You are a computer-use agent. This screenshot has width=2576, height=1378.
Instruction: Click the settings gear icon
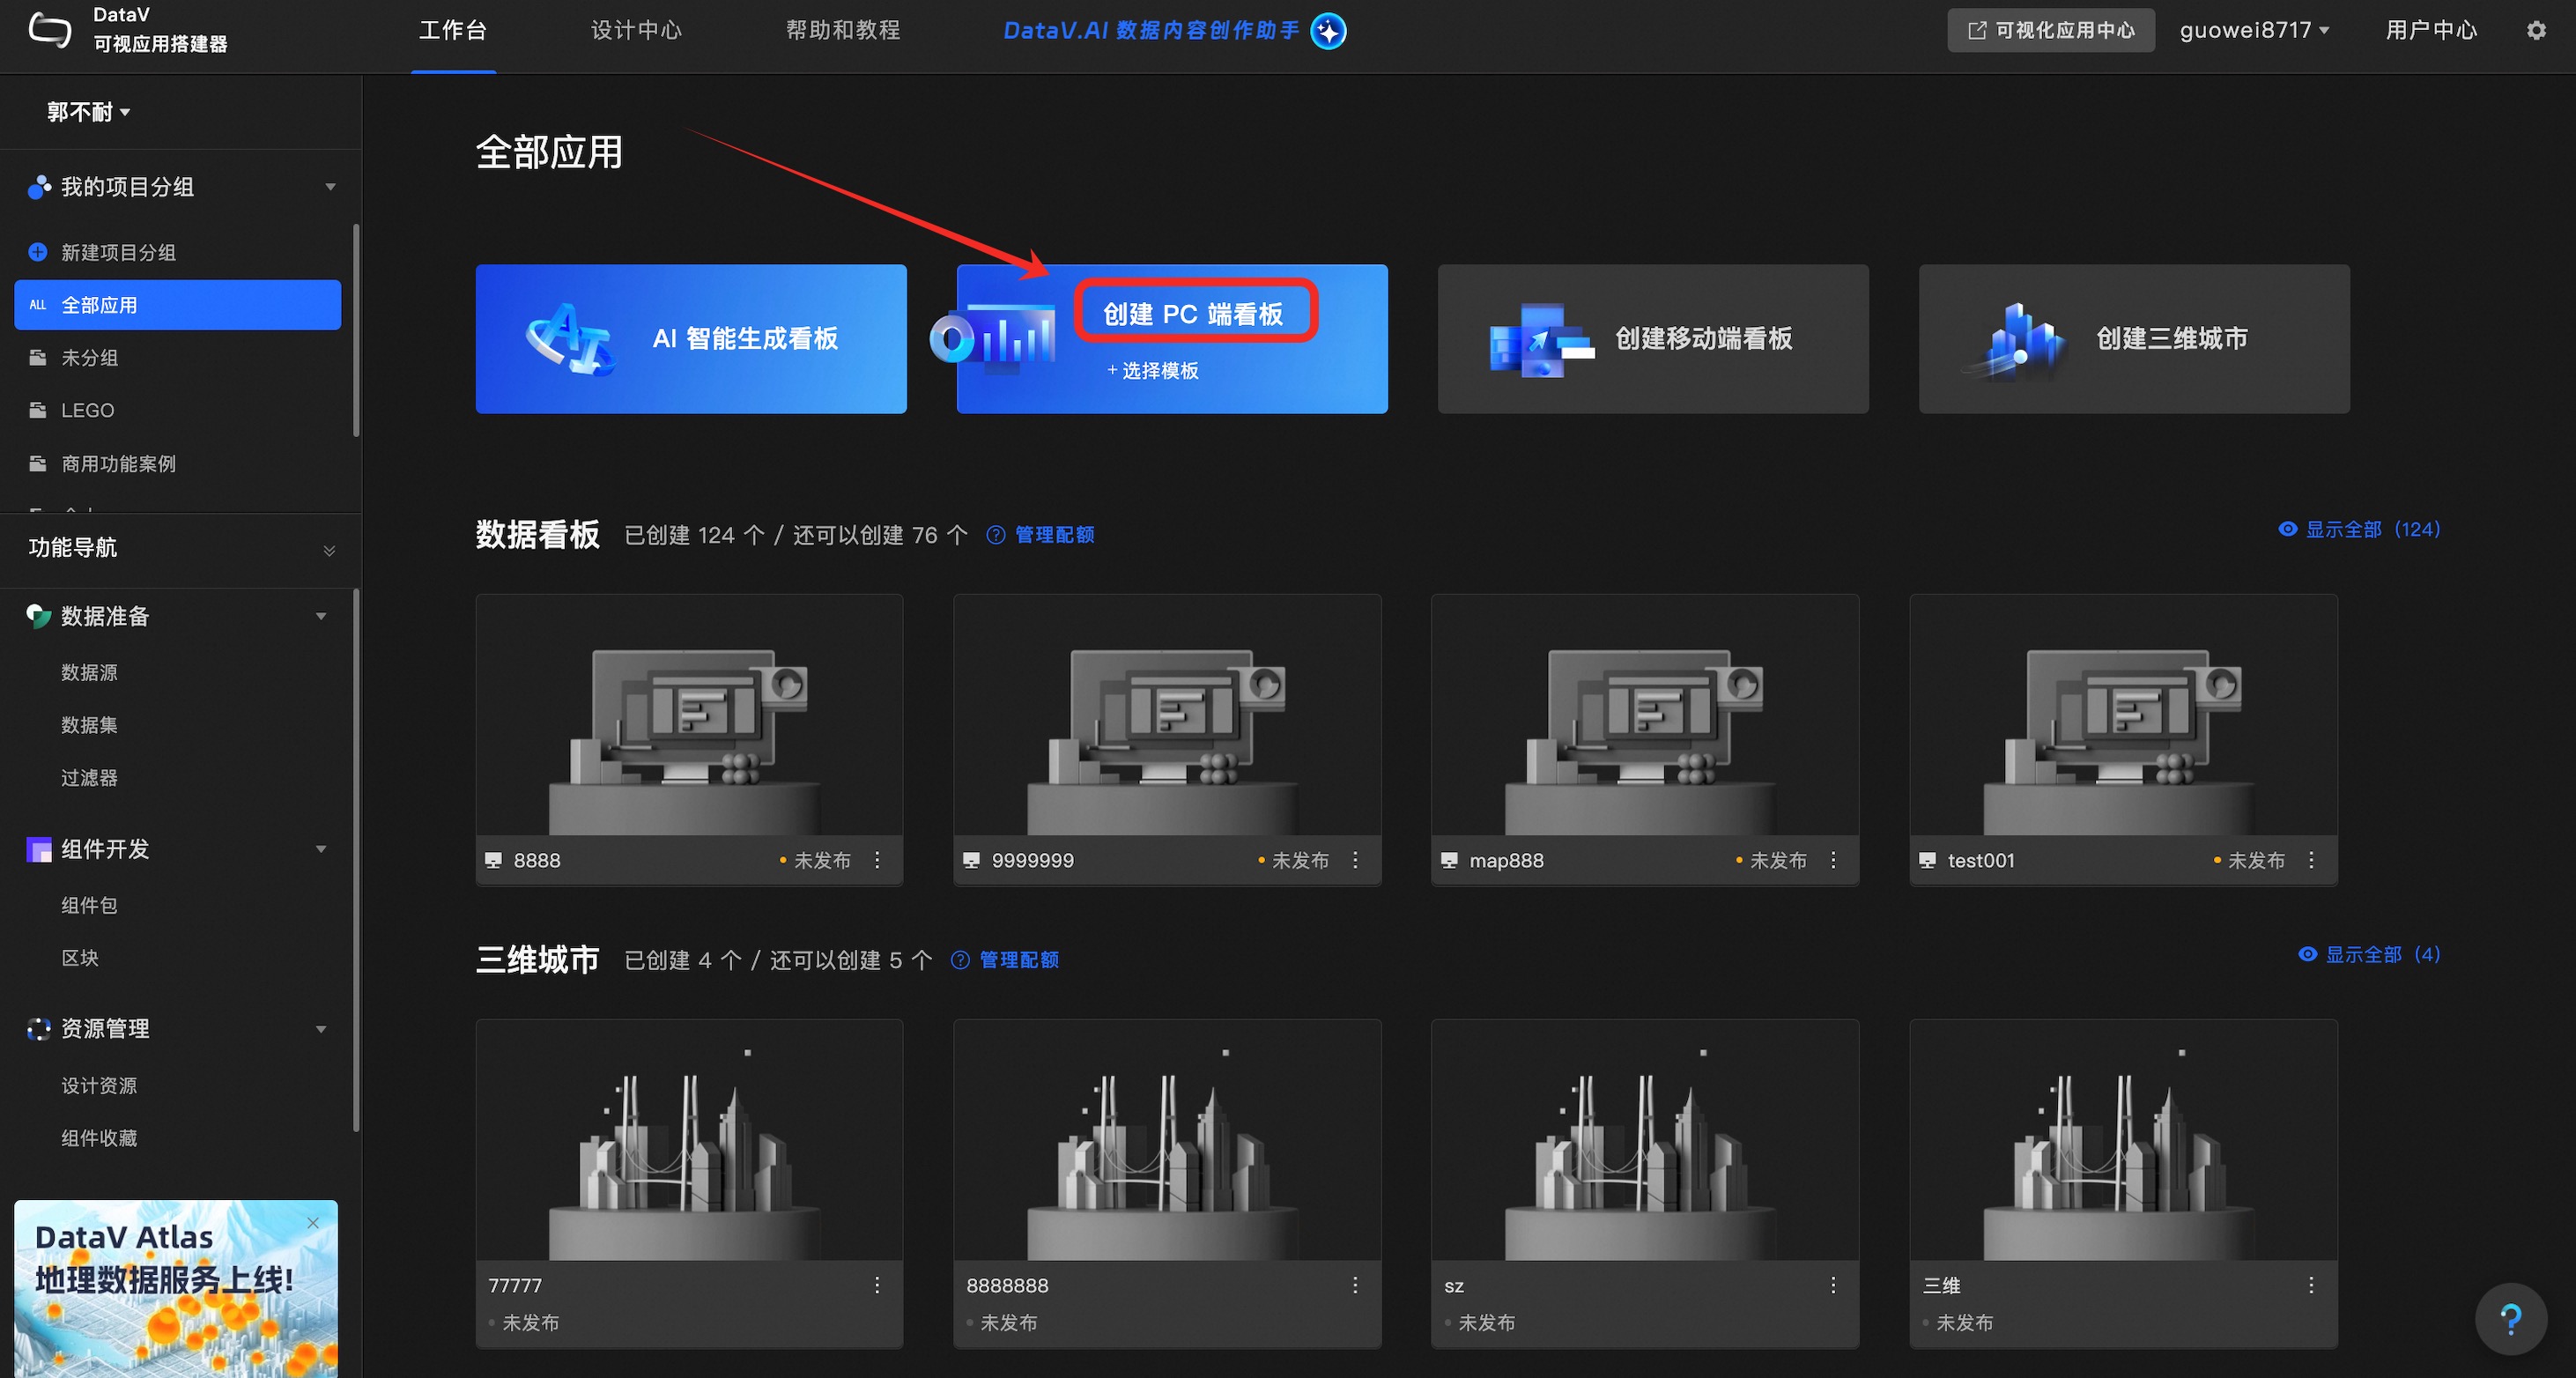2535,31
